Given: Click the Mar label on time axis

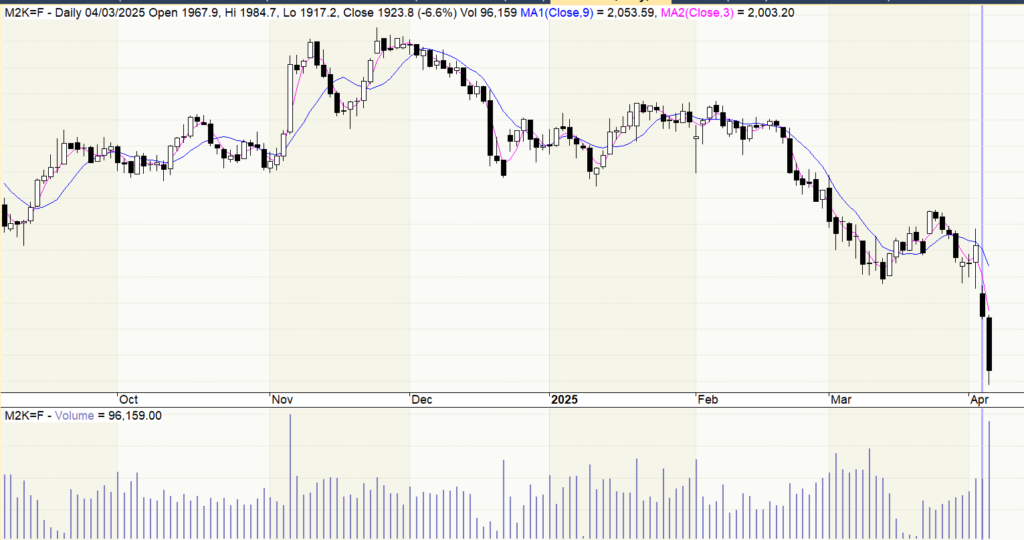Looking at the screenshot, I should pyautogui.click(x=841, y=400).
